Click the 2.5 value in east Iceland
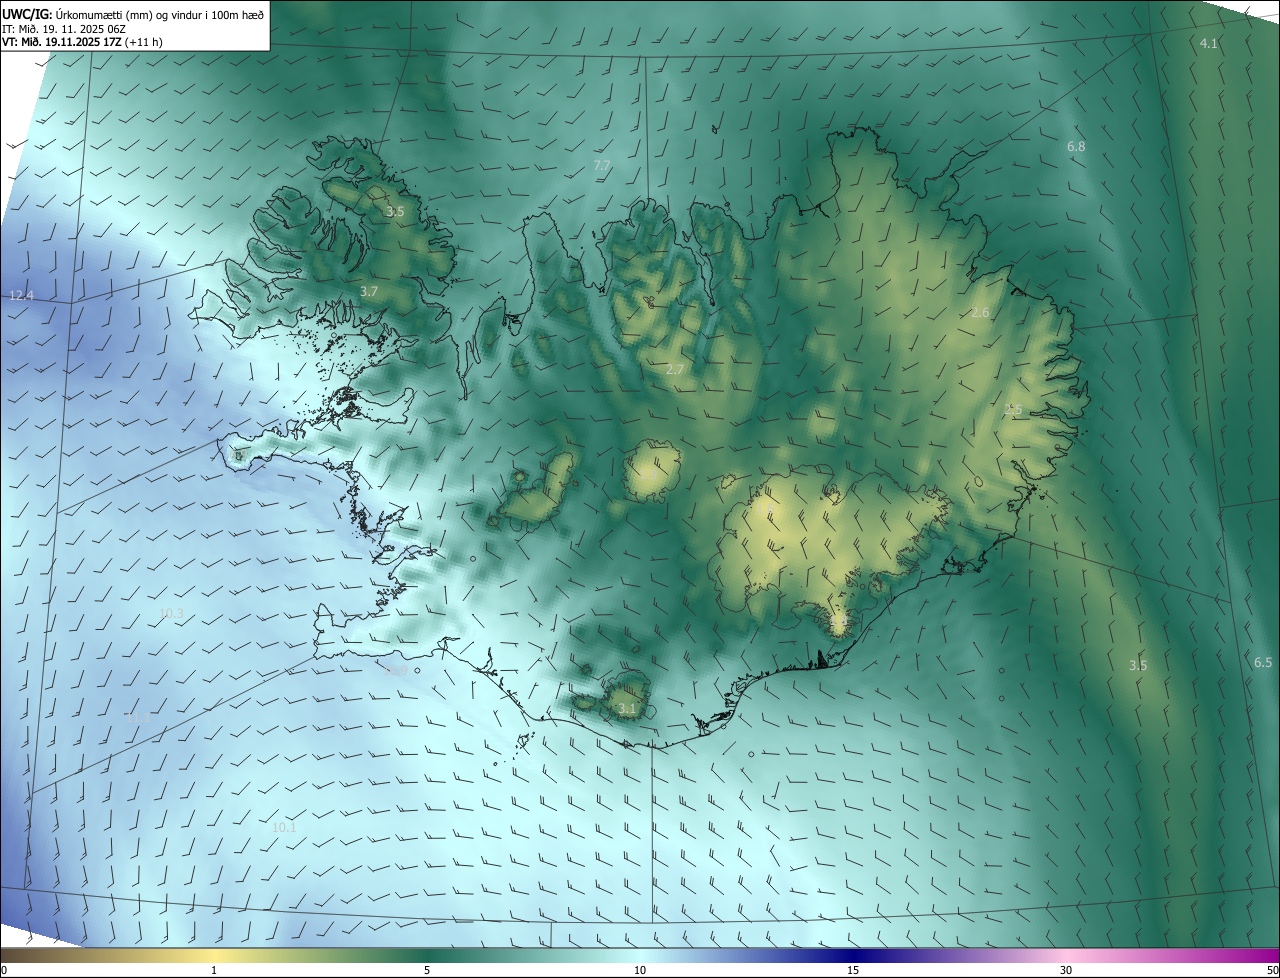Screen dimensions: 1280x978 pyautogui.click(x=1013, y=409)
